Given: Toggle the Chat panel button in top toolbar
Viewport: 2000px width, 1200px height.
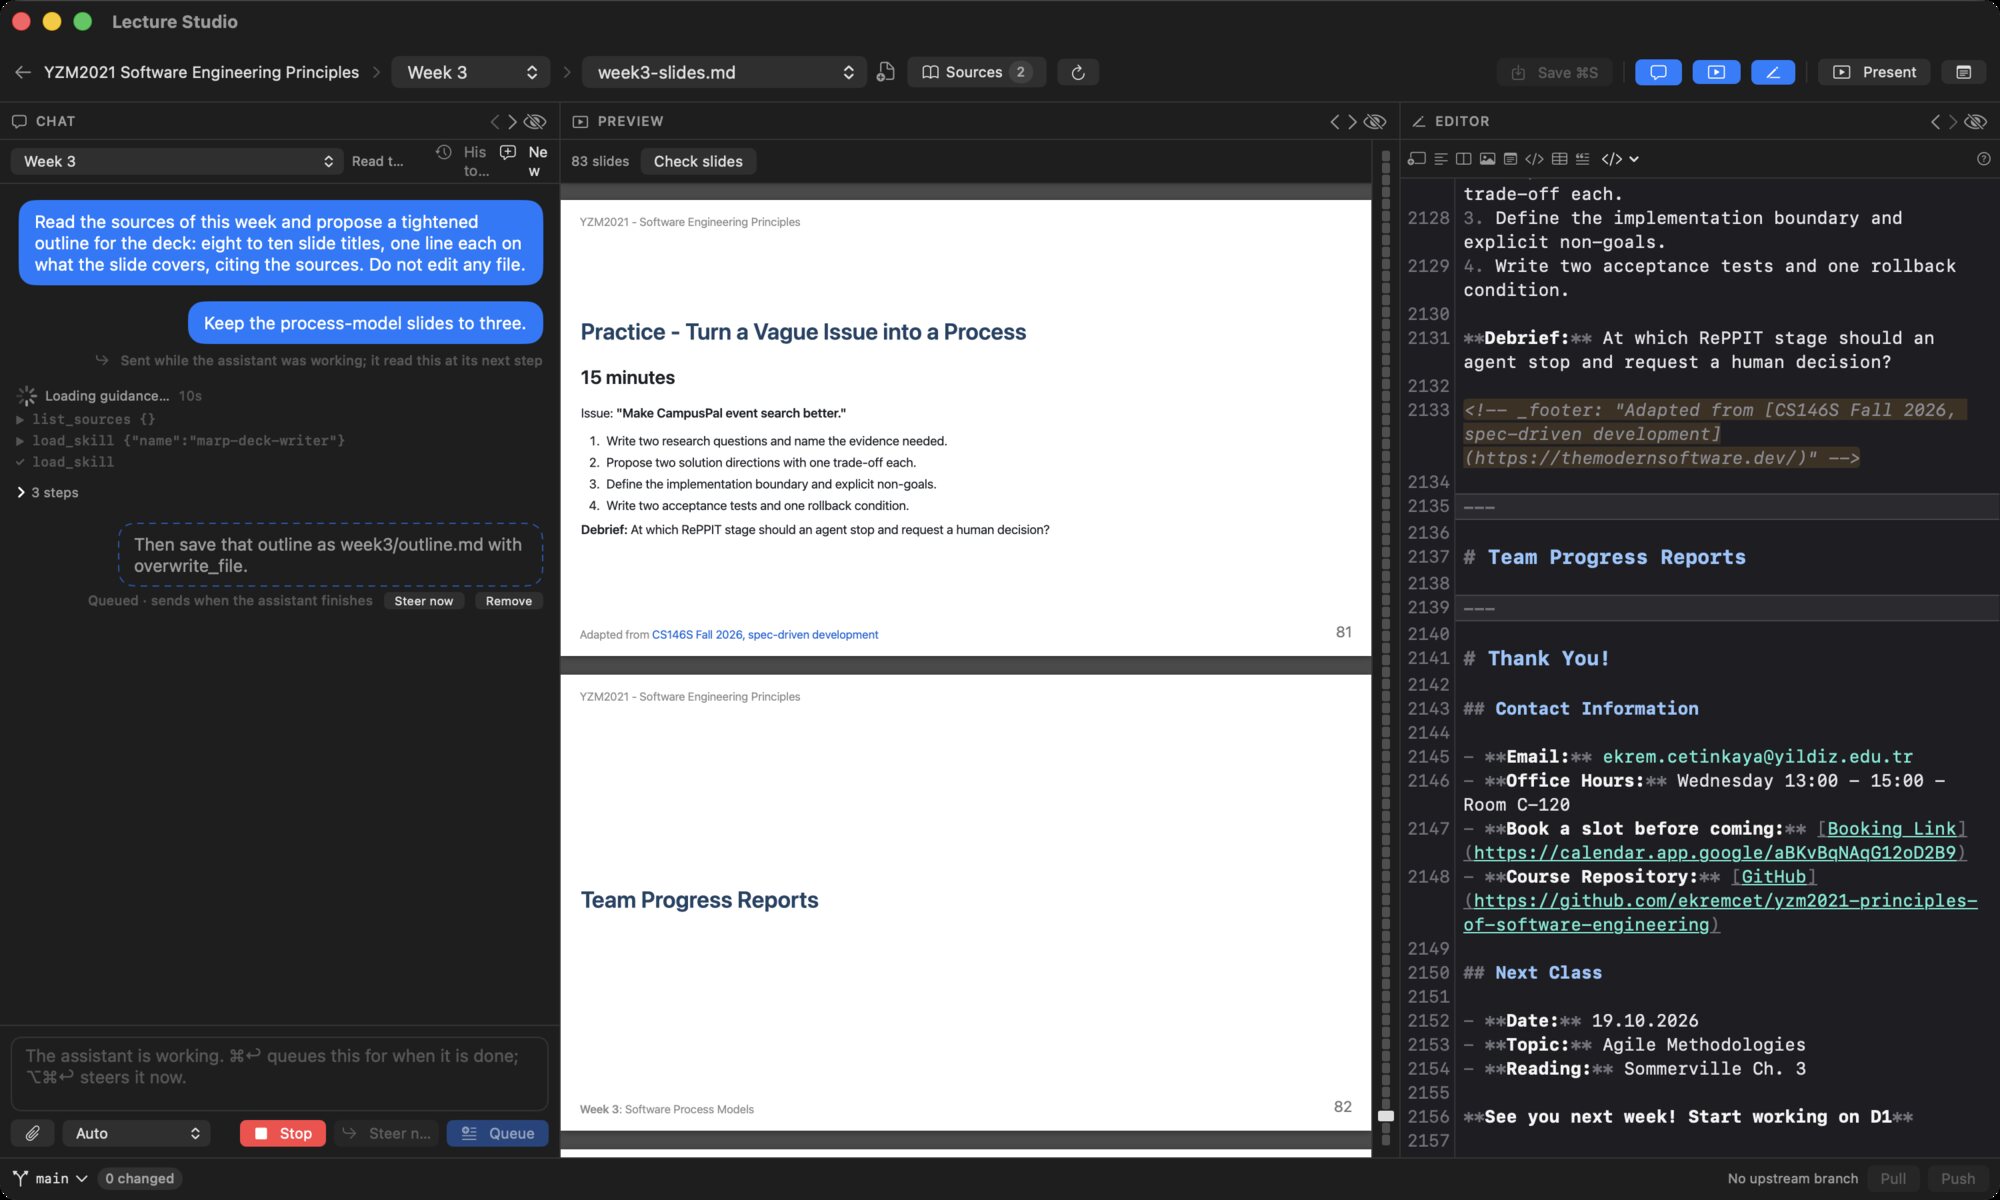Looking at the screenshot, I should pos(1658,72).
